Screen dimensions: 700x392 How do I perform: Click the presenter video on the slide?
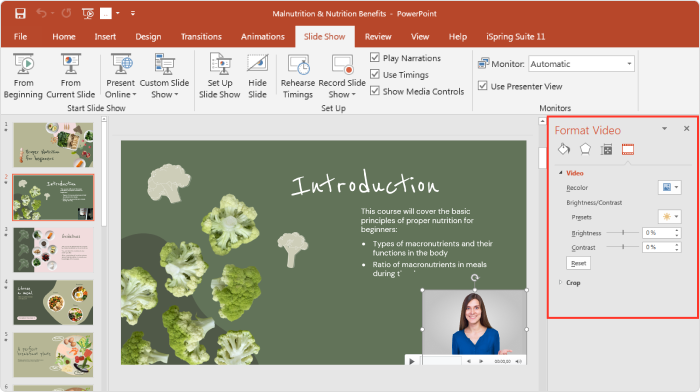(474, 322)
